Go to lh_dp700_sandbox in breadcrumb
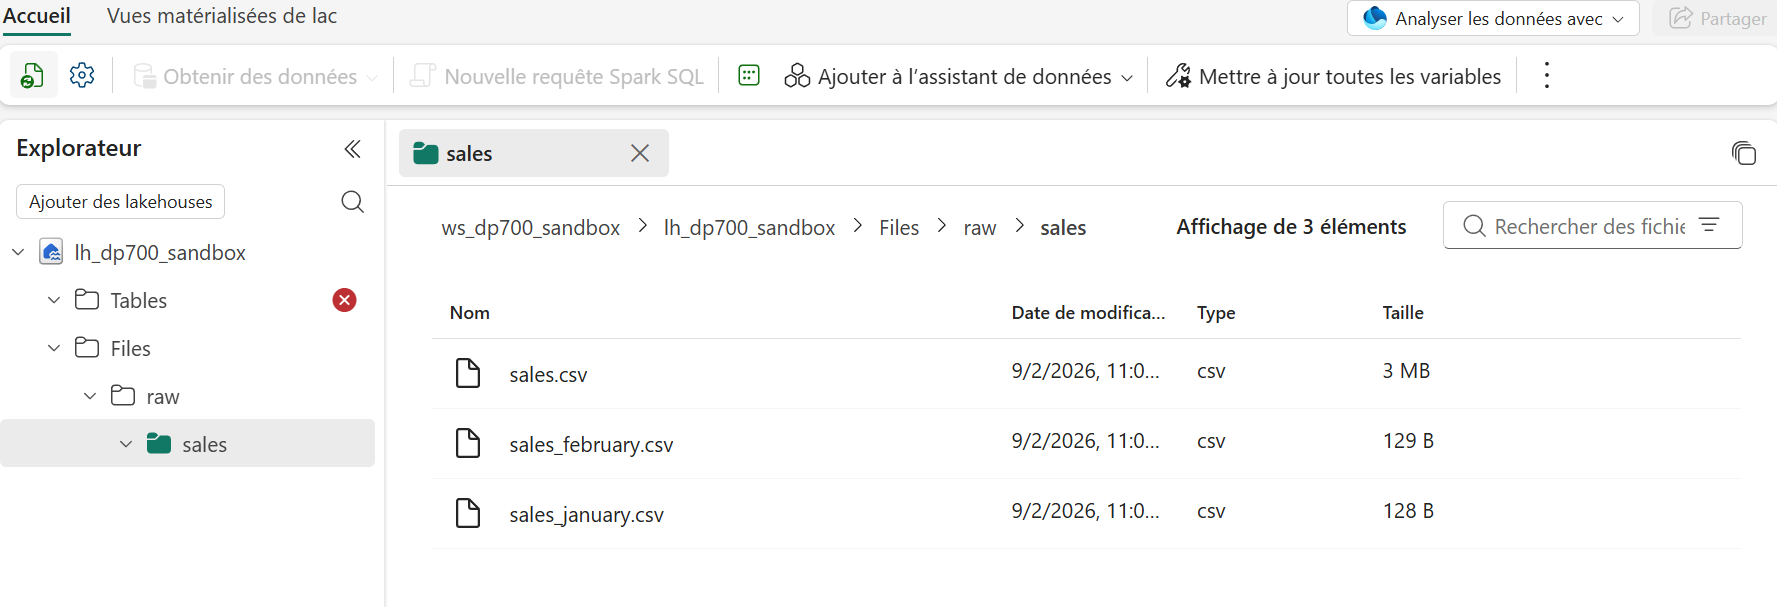 749,228
